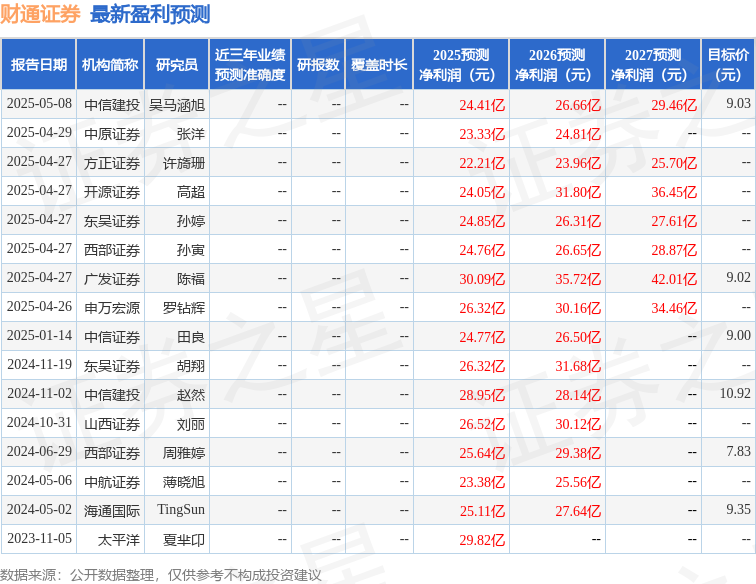756x584 pixels.
Task: Select institution 中信证券
Action: pyautogui.click(x=112, y=337)
